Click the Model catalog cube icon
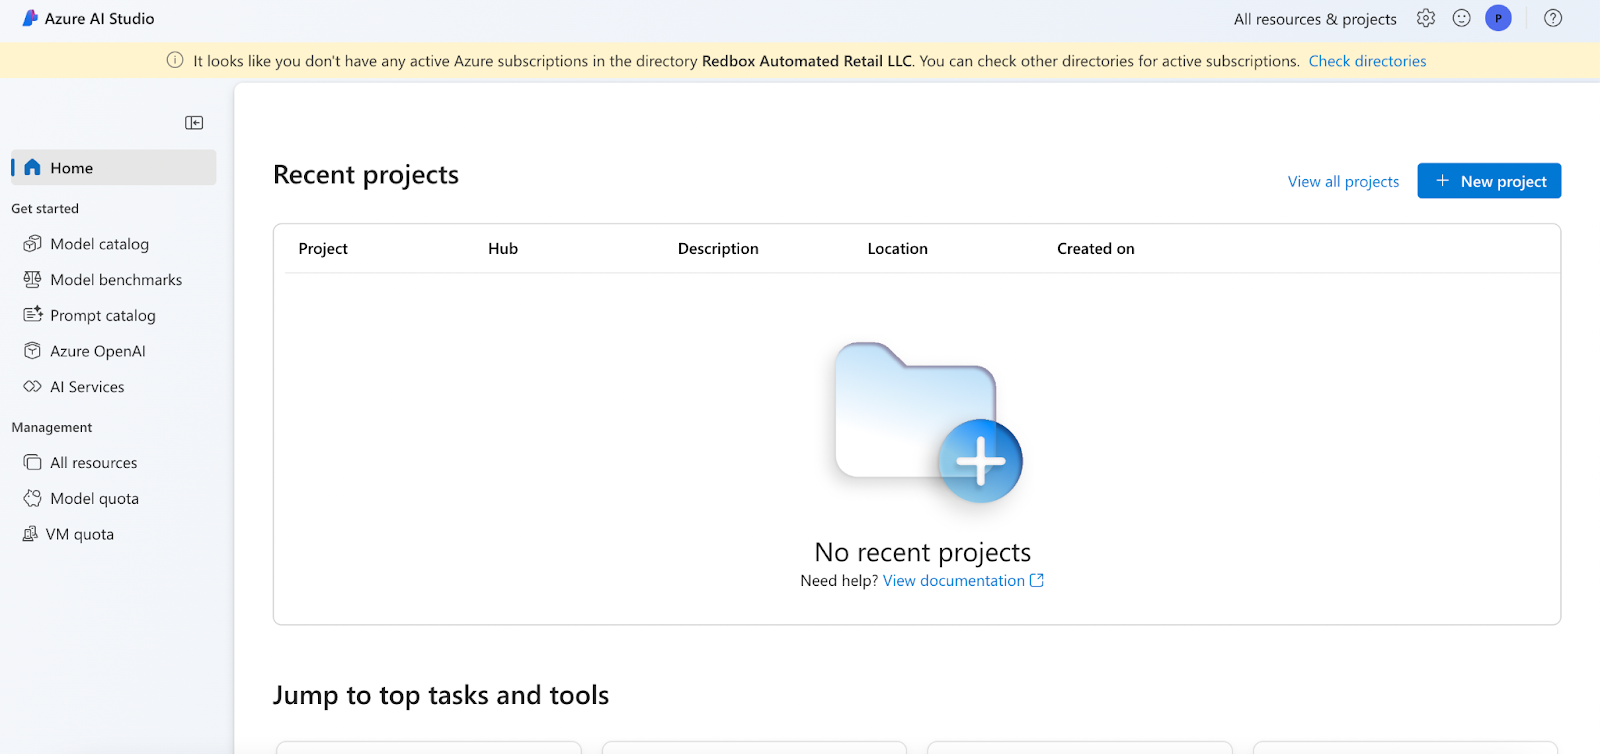Screen dimensions: 1600x754 click(32, 243)
